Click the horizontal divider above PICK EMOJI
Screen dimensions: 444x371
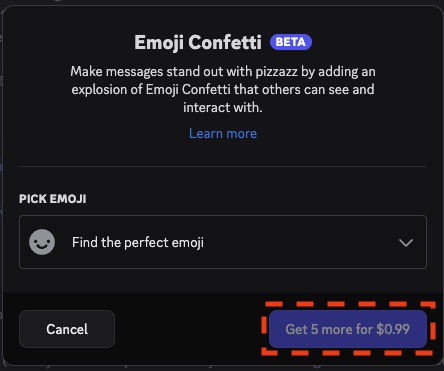(223, 166)
